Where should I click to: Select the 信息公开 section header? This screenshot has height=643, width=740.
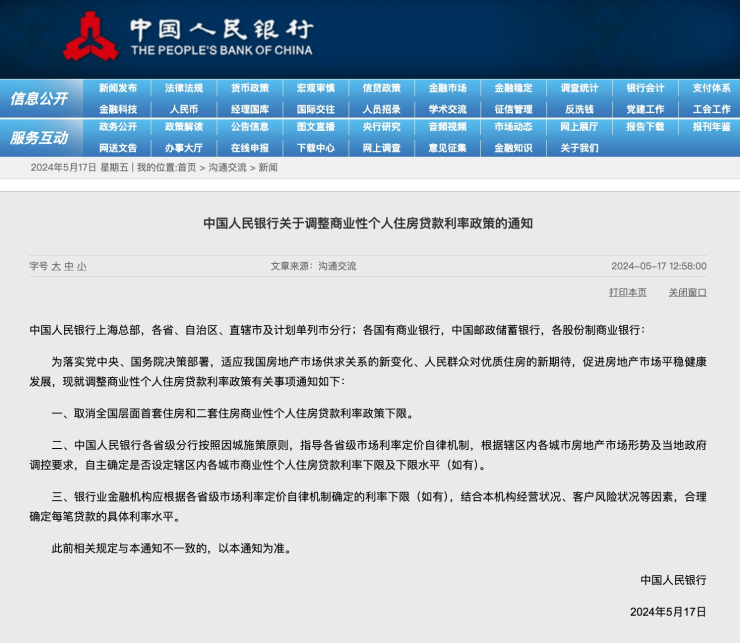39,99
